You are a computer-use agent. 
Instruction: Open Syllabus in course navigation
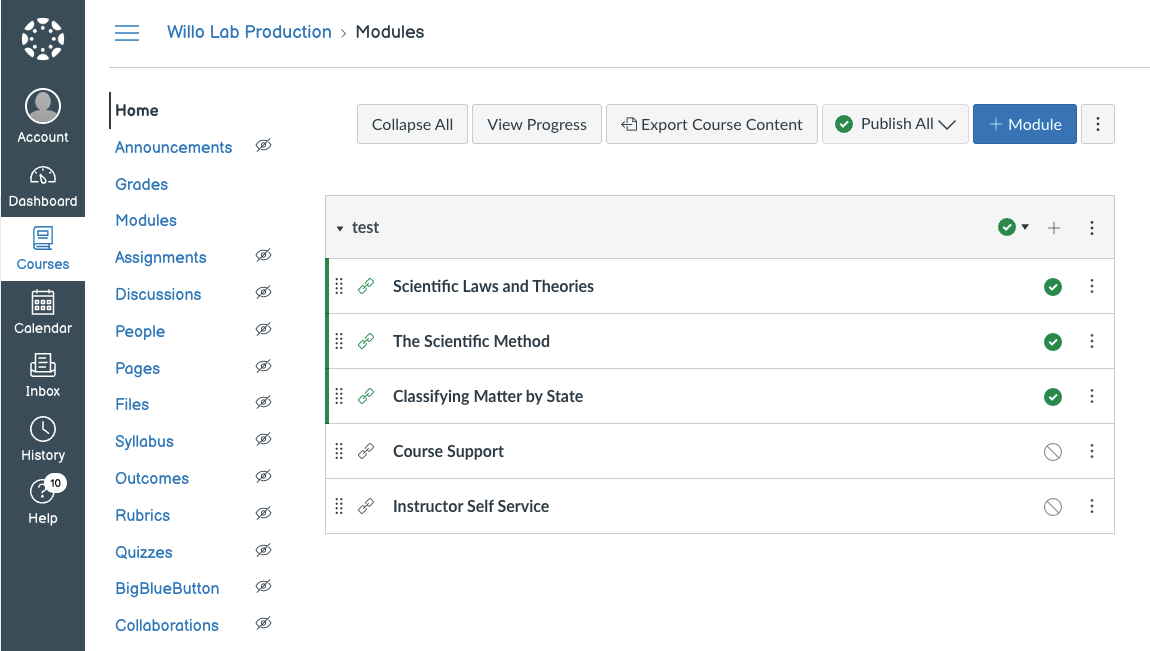click(144, 441)
